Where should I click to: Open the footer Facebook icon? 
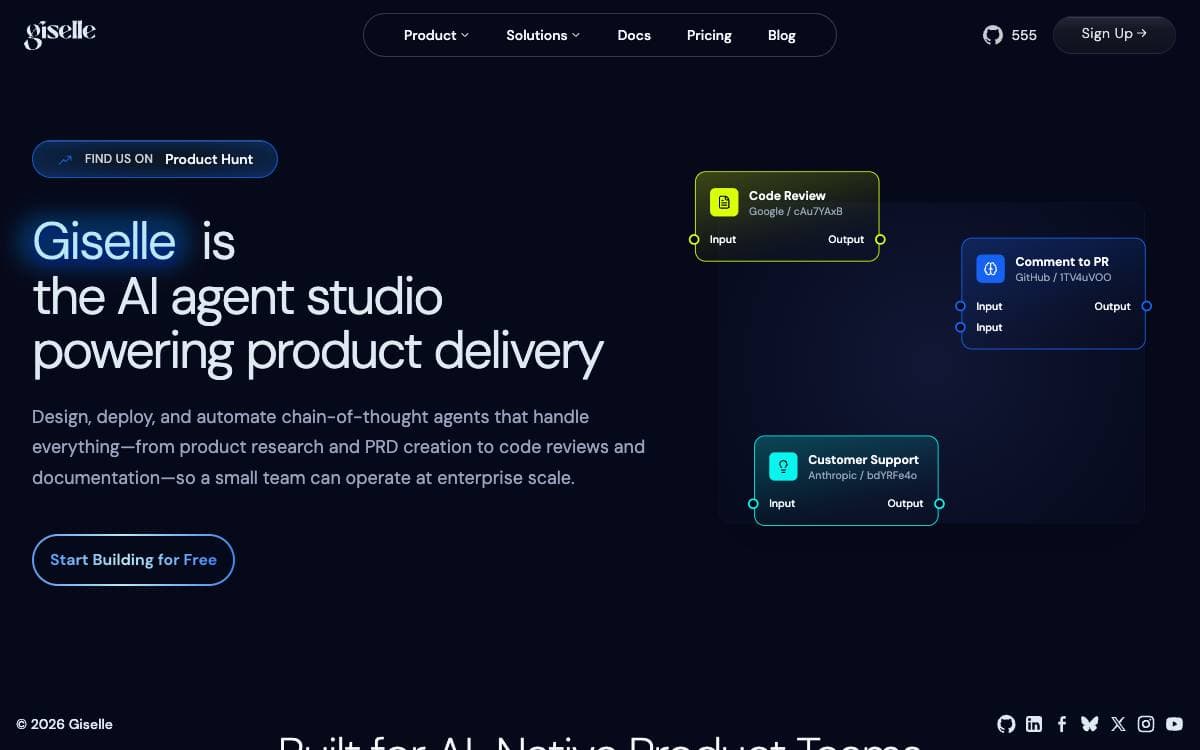[x=1062, y=724]
